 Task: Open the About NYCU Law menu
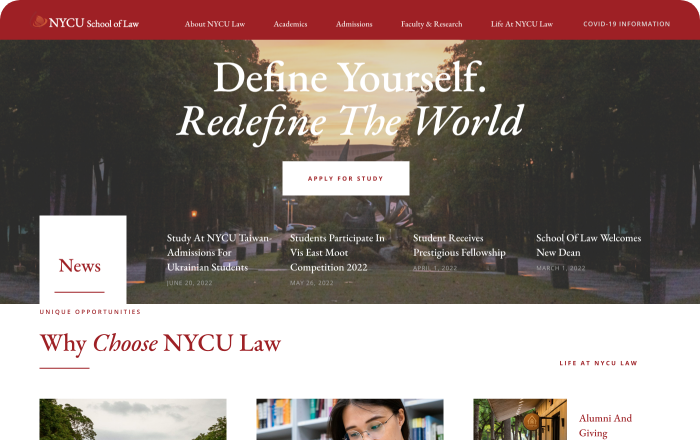[215, 24]
